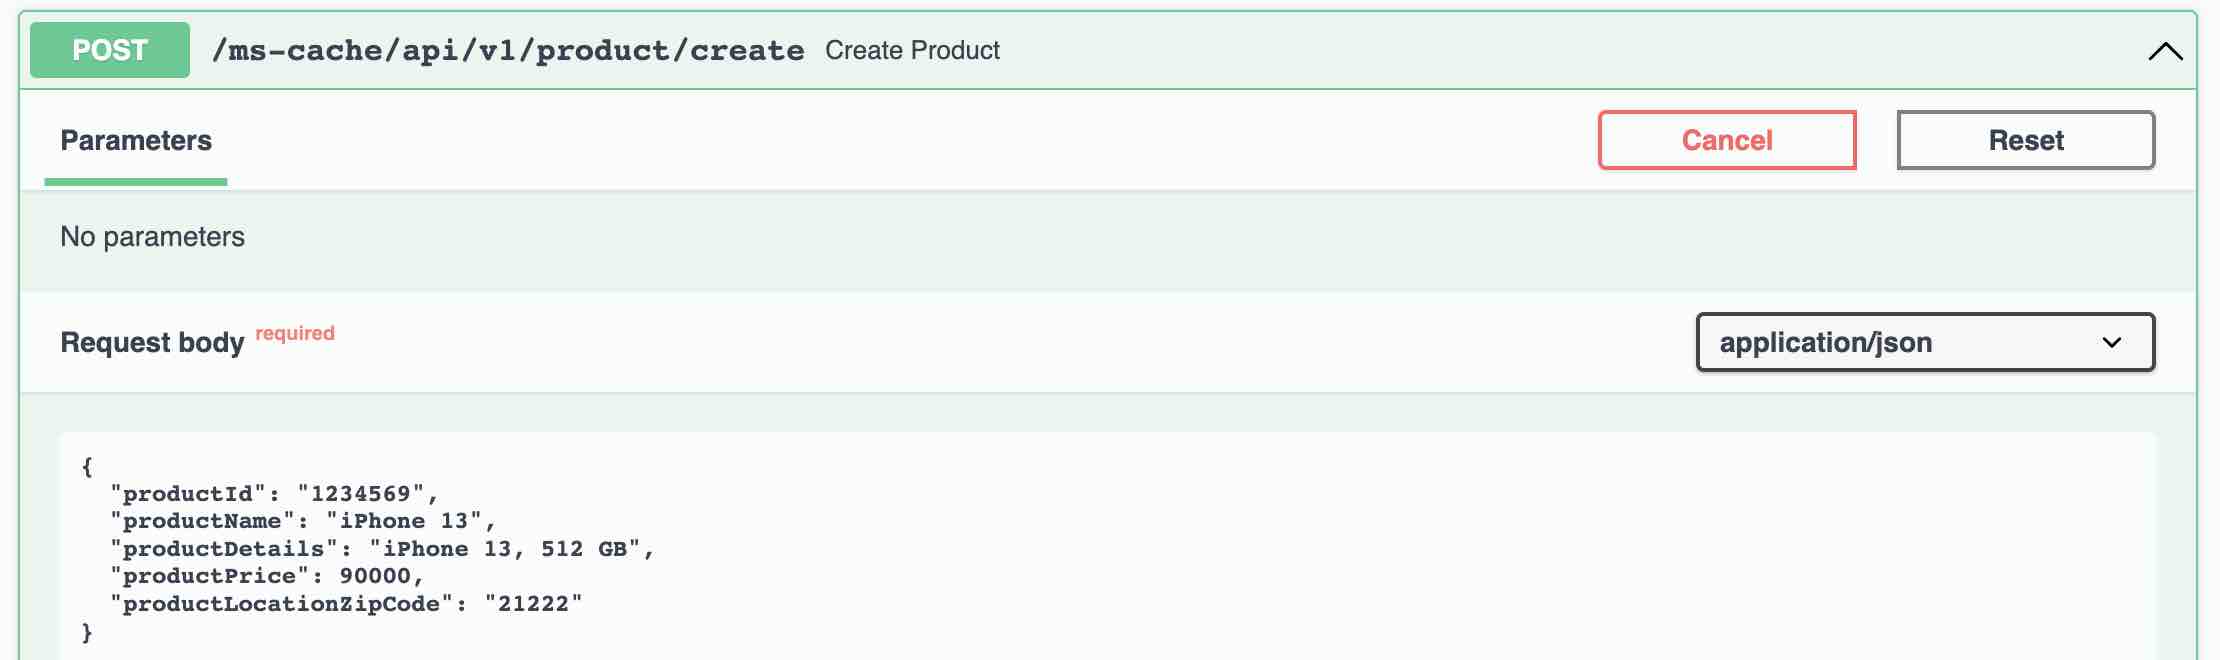Viewport: 2220px width, 660px height.
Task: Place cursor on productName iPhone 13 line
Action: coord(303,521)
